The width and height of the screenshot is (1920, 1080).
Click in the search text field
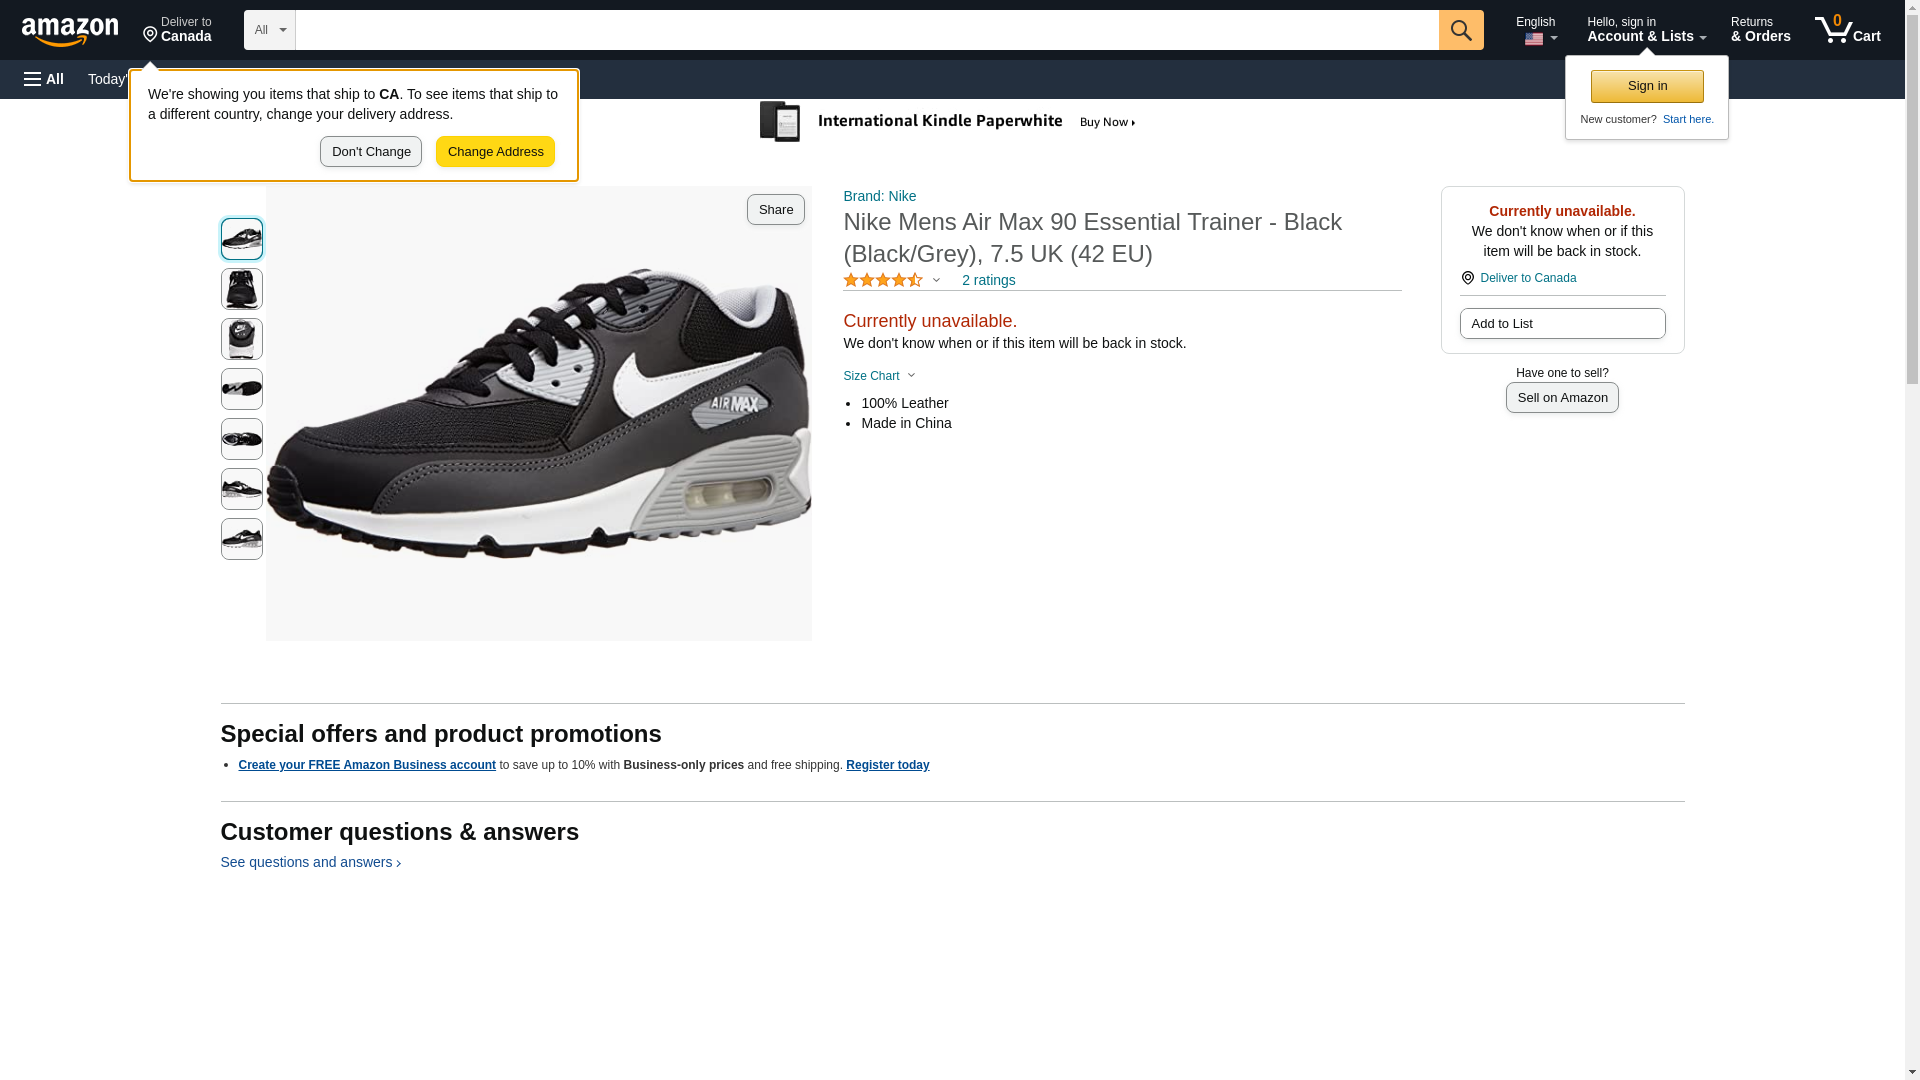point(866,30)
